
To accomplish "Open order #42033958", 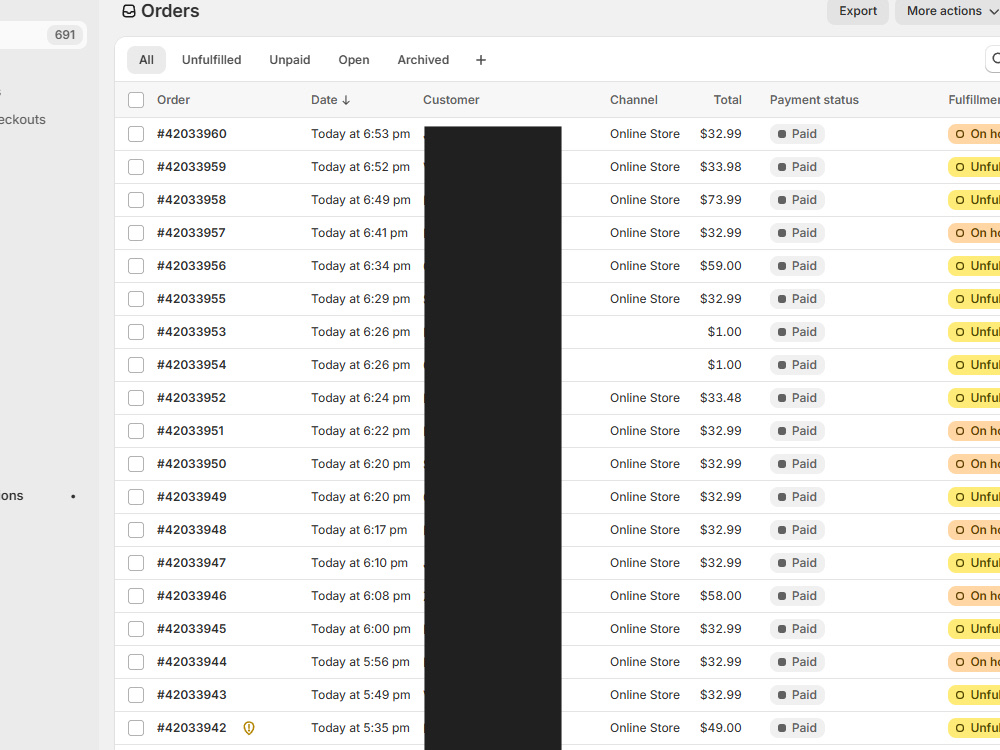I will tap(191, 200).
